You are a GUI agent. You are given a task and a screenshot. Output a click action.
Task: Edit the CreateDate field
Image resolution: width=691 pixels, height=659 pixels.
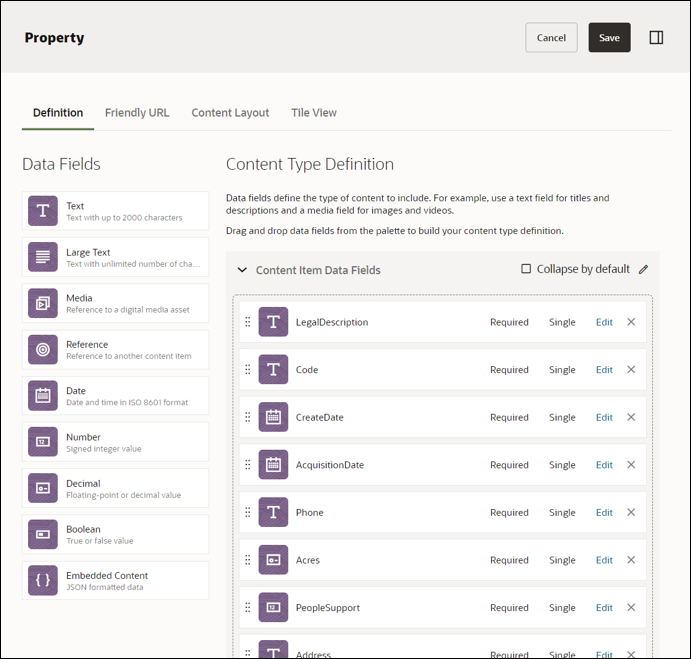(604, 417)
